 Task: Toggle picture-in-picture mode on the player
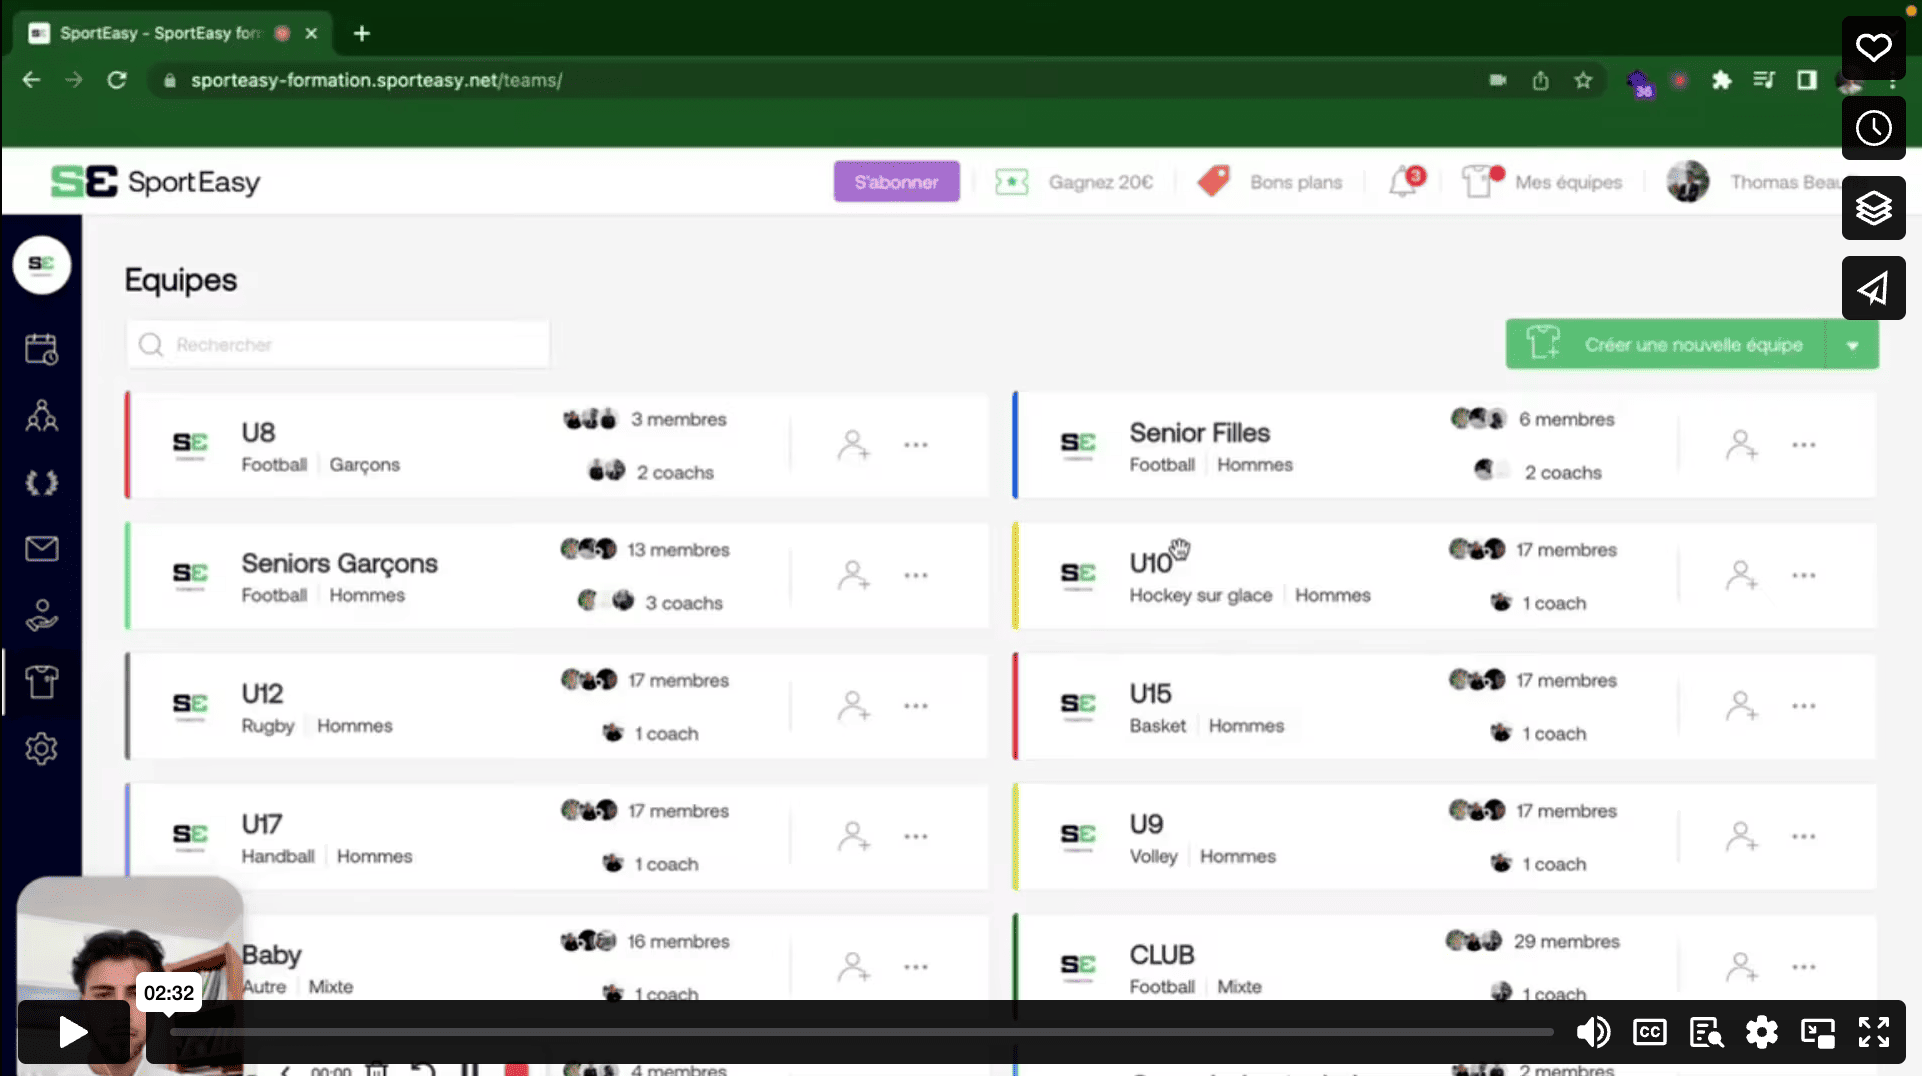1817,1031
